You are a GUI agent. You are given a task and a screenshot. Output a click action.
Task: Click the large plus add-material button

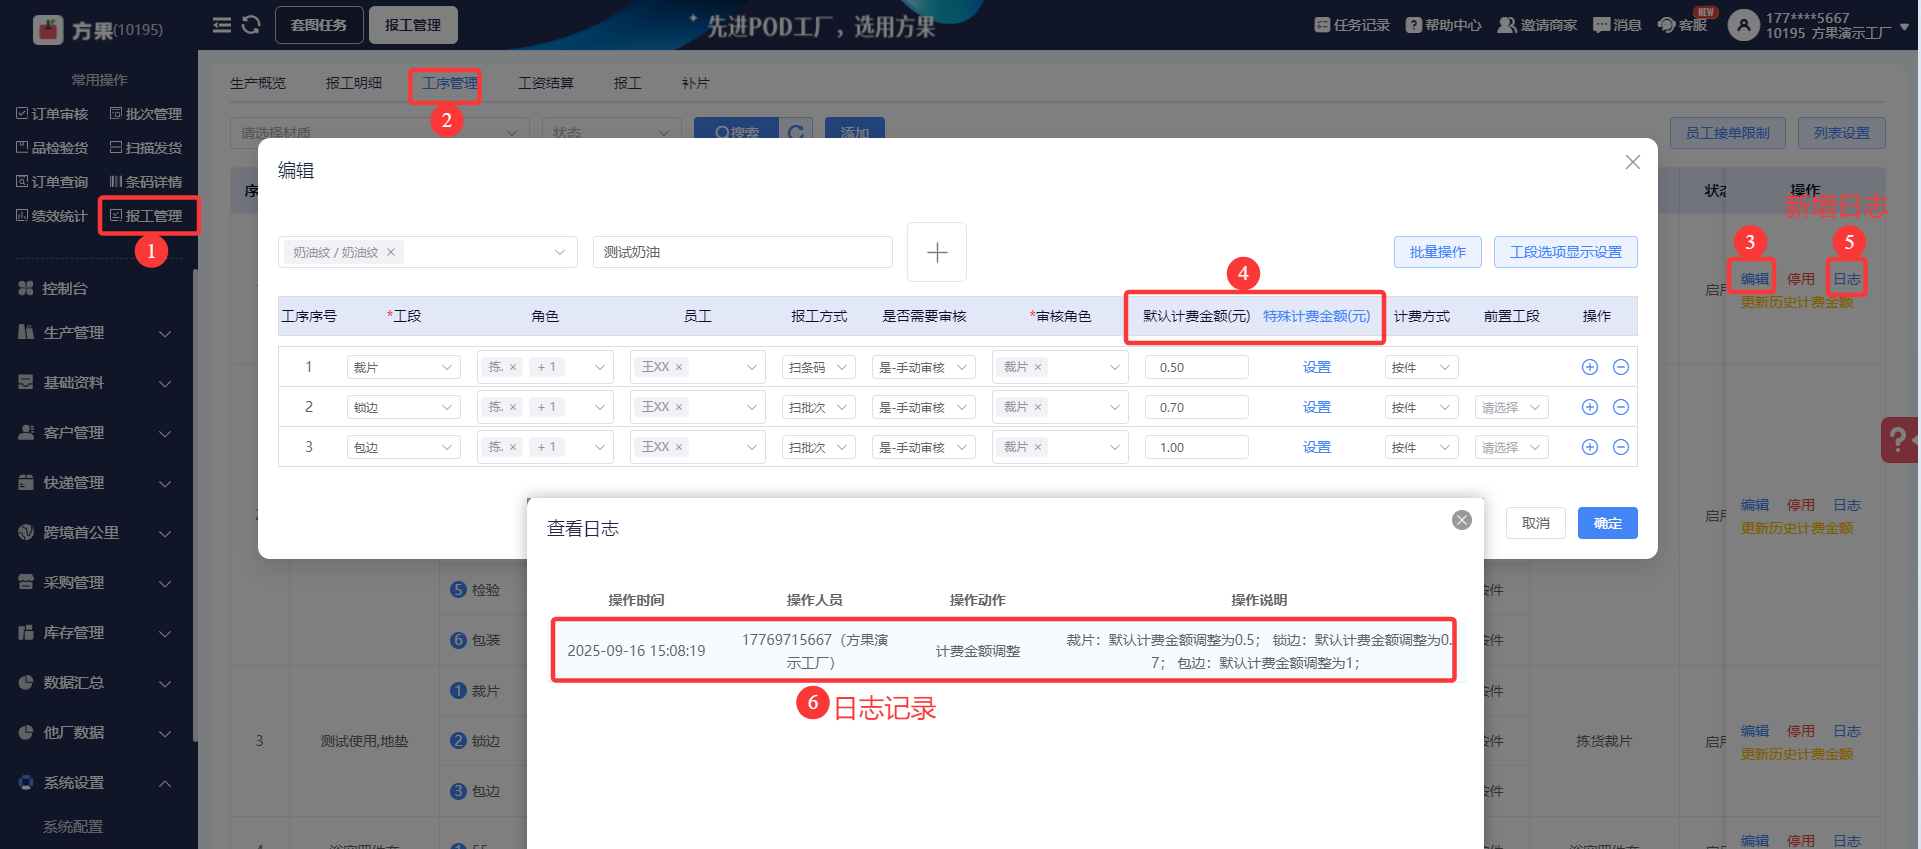(936, 252)
